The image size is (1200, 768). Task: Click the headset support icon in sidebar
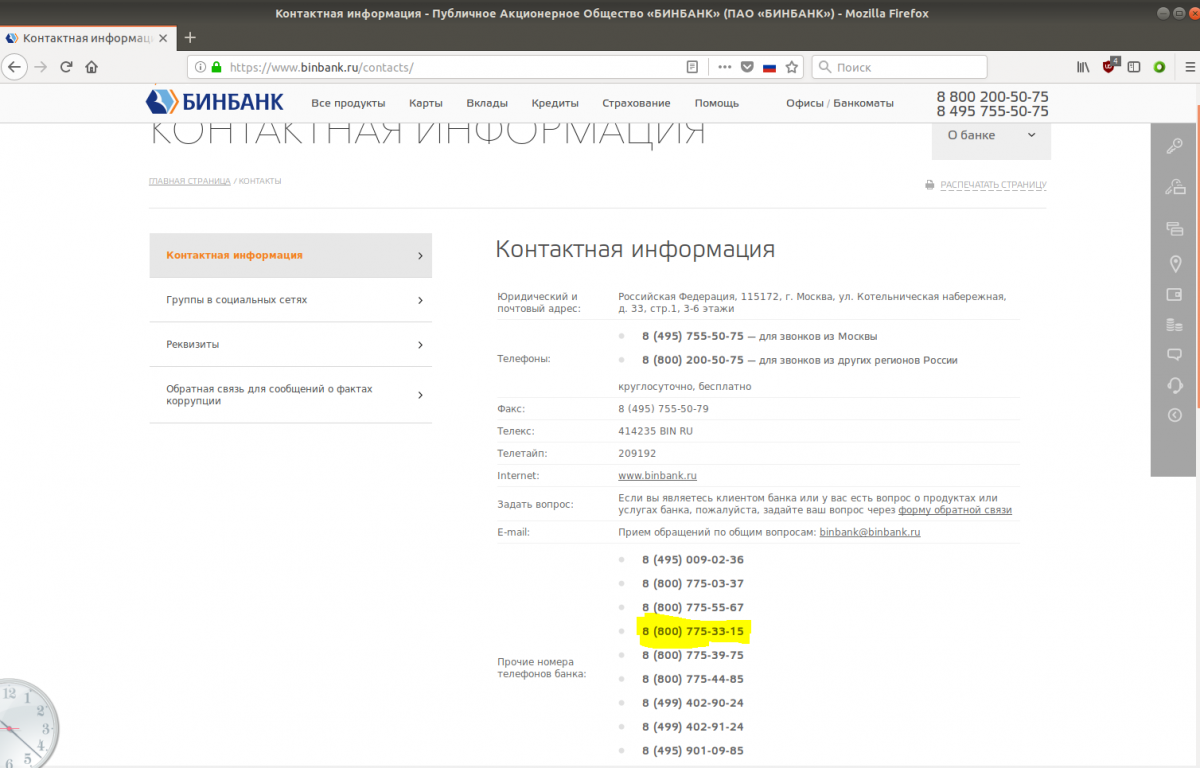pos(1175,385)
